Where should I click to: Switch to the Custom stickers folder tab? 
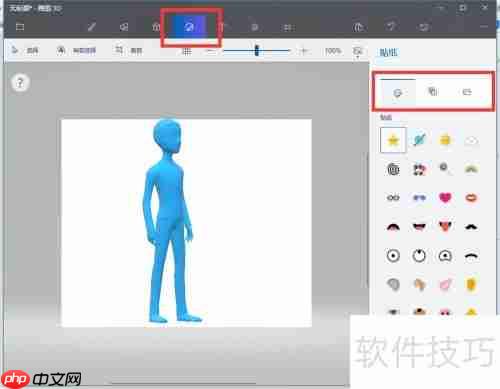(x=467, y=92)
